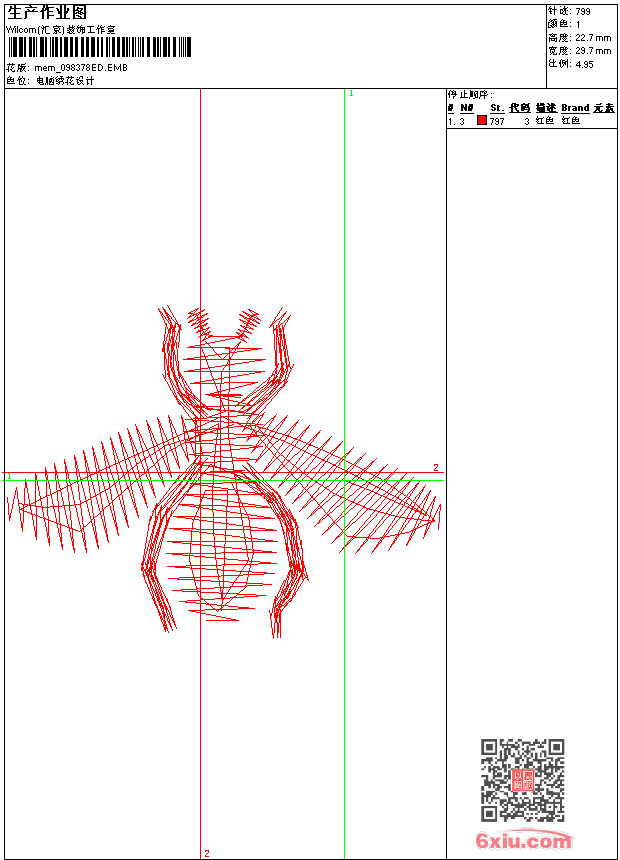Click the 生产作业图 title

[x=47, y=13]
